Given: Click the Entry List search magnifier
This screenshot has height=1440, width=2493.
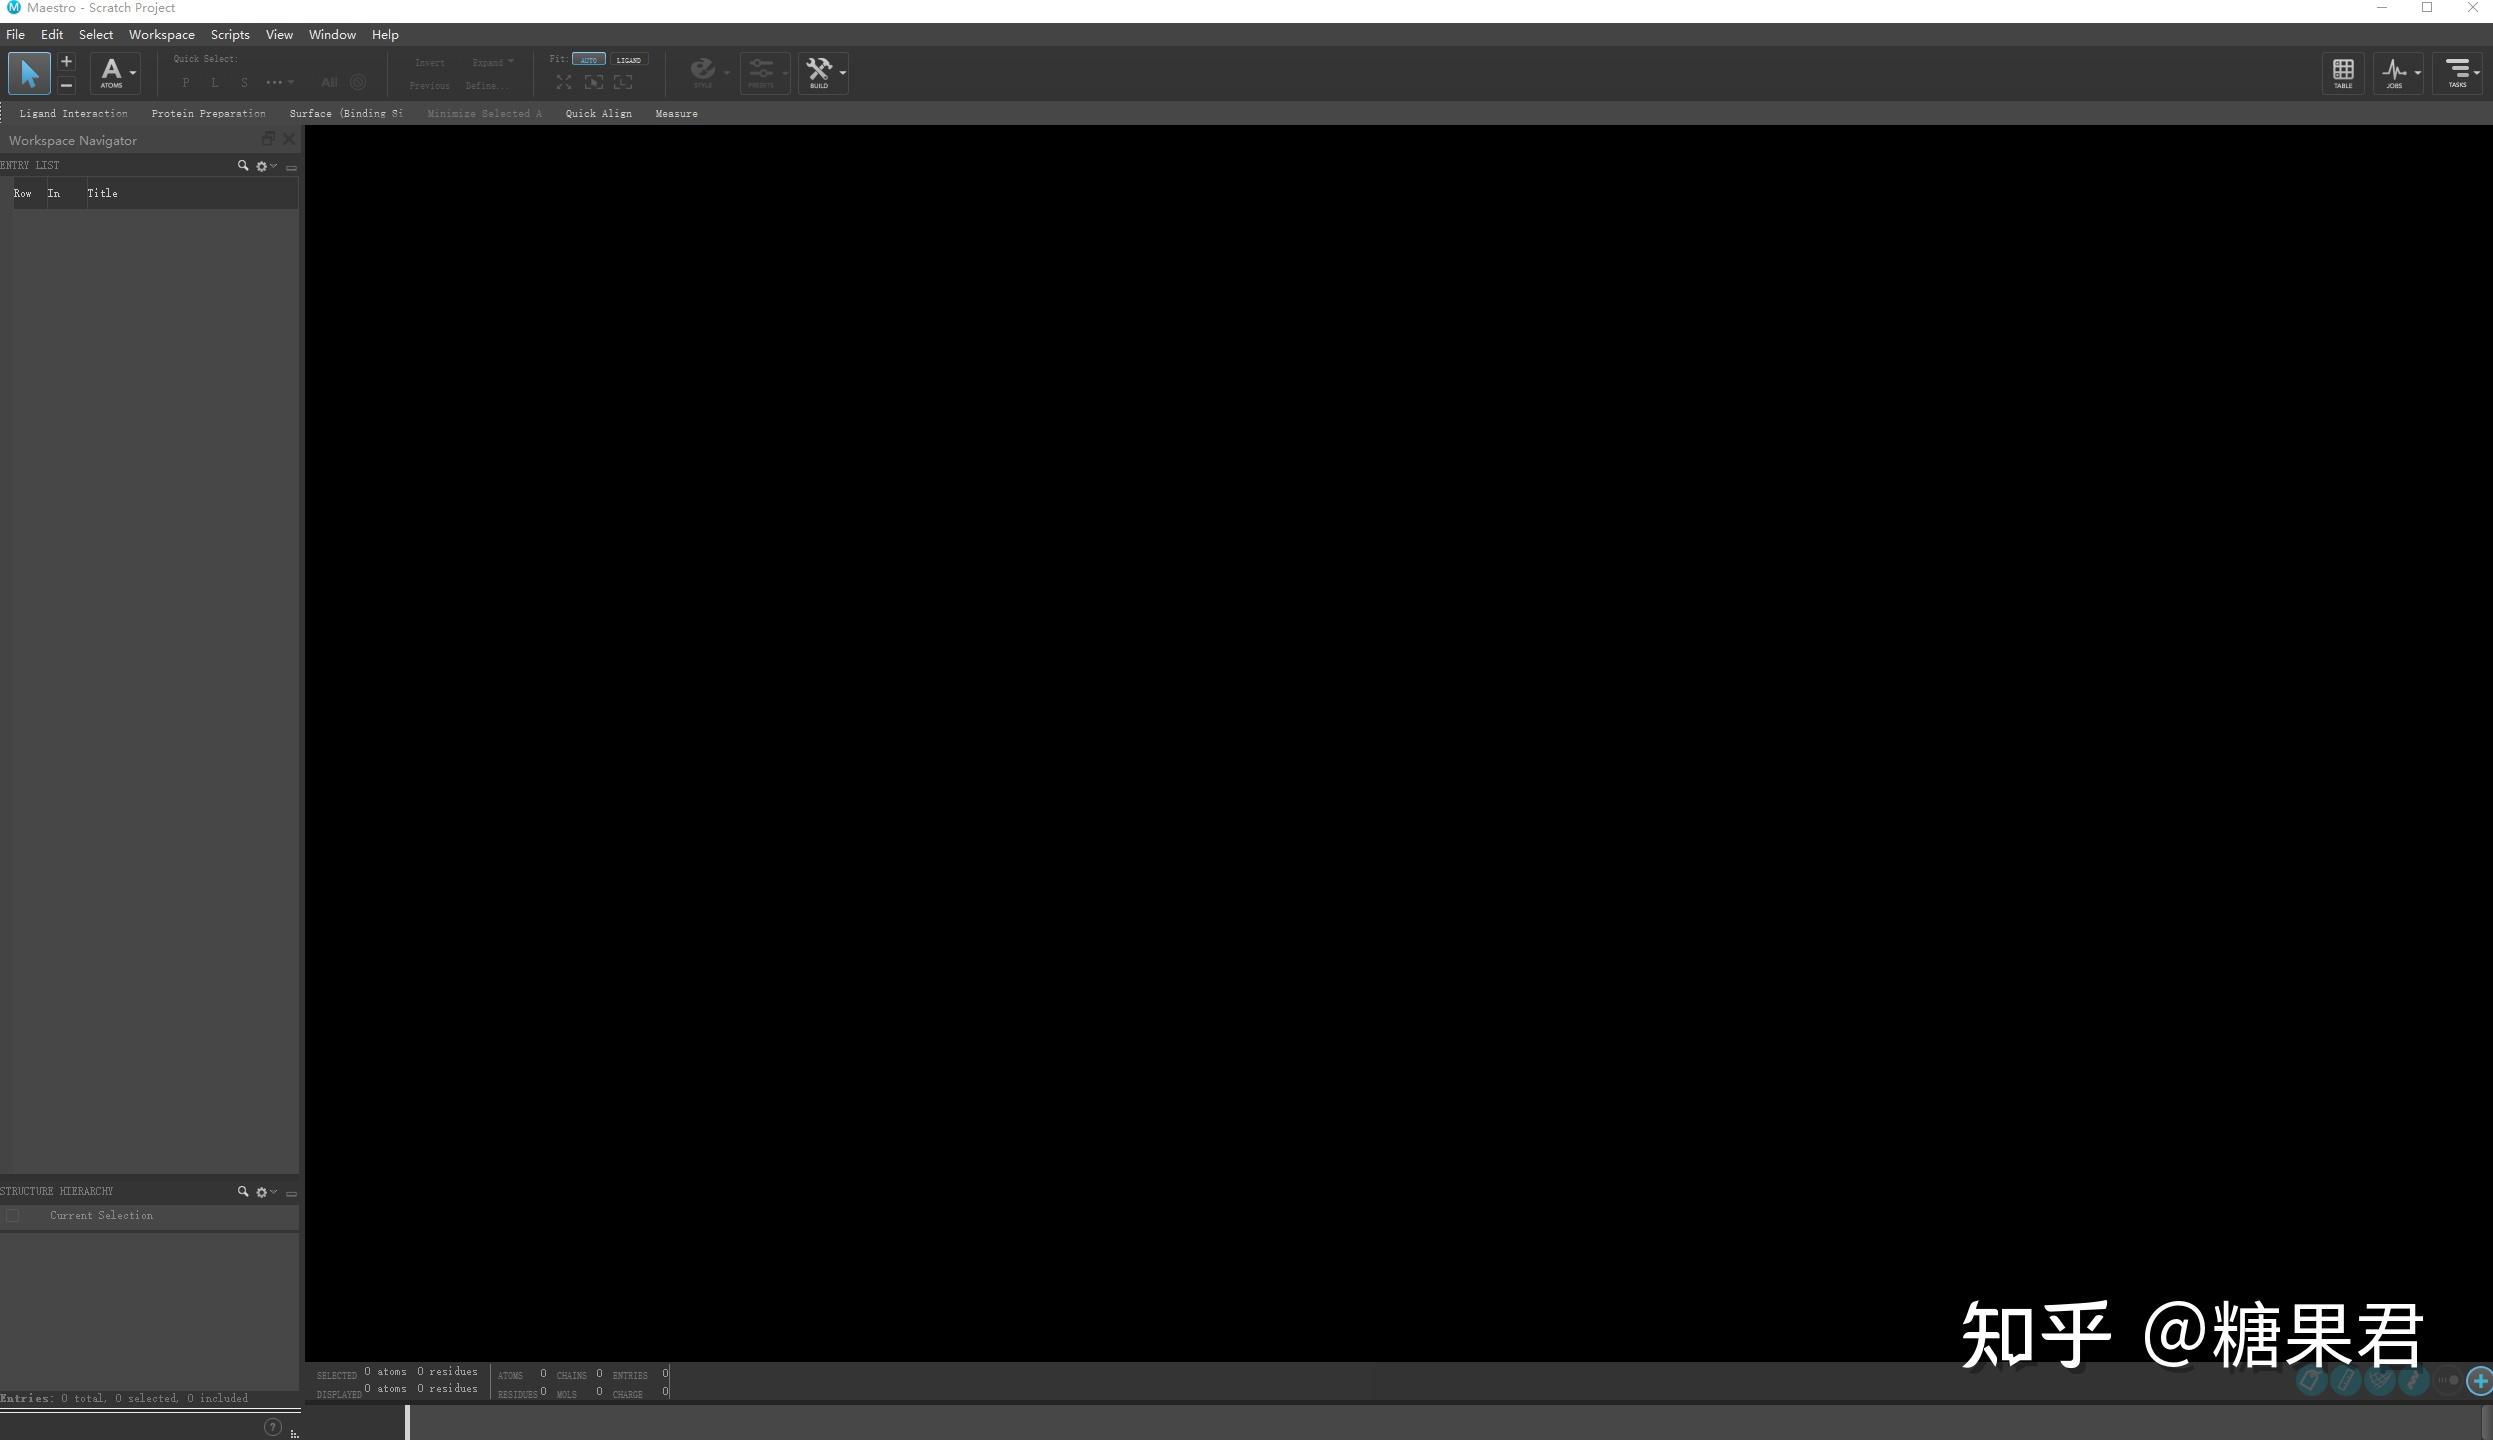Looking at the screenshot, I should (243, 166).
